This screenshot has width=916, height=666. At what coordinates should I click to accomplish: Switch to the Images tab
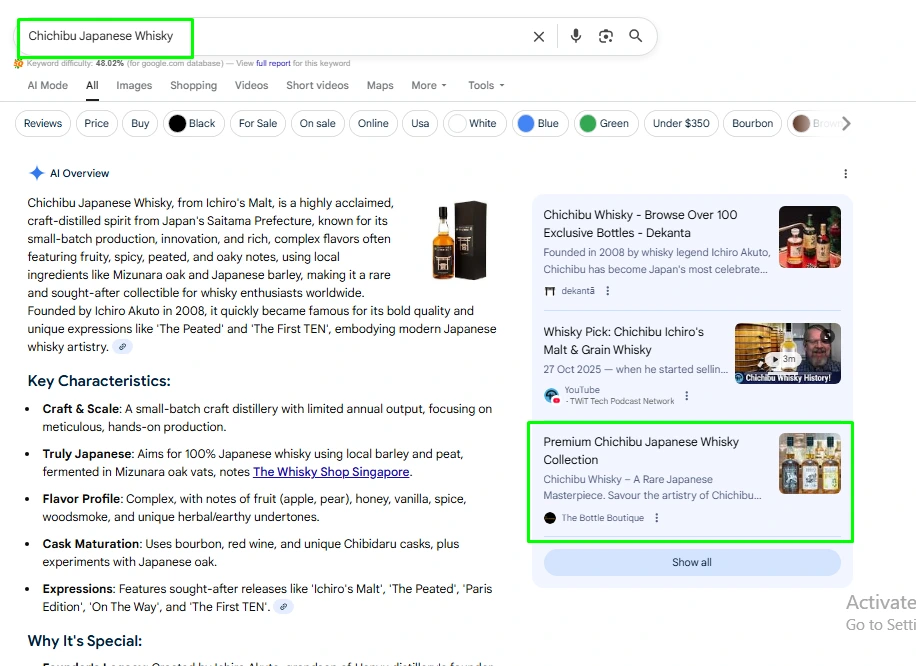[134, 86]
